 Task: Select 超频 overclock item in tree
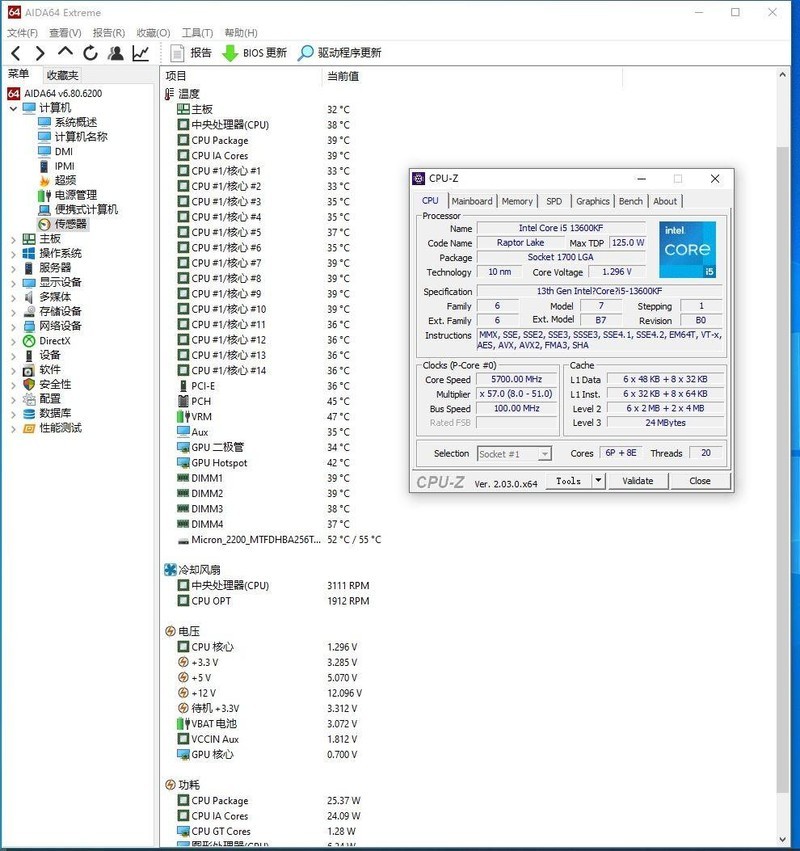click(66, 181)
